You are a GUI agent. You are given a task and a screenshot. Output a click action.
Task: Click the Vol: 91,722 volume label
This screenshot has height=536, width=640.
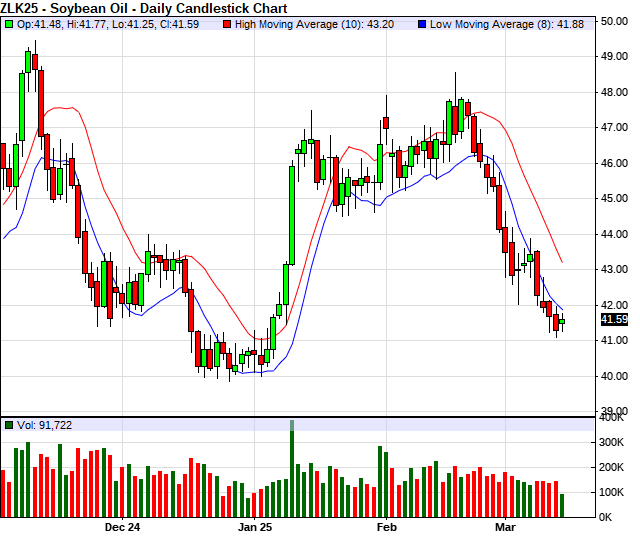tap(44, 425)
